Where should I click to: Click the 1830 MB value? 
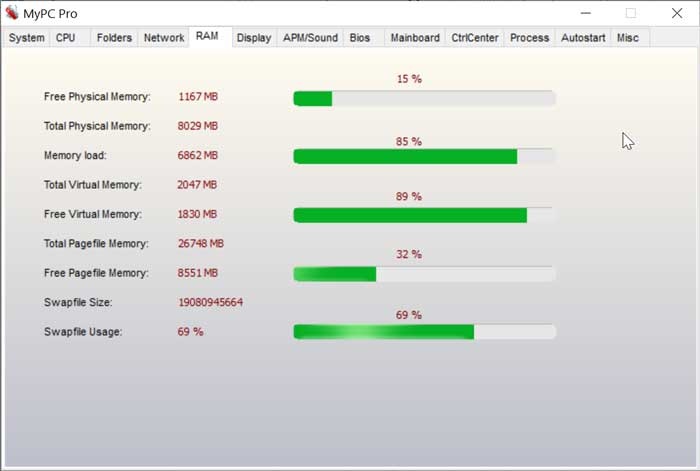point(197,214)
